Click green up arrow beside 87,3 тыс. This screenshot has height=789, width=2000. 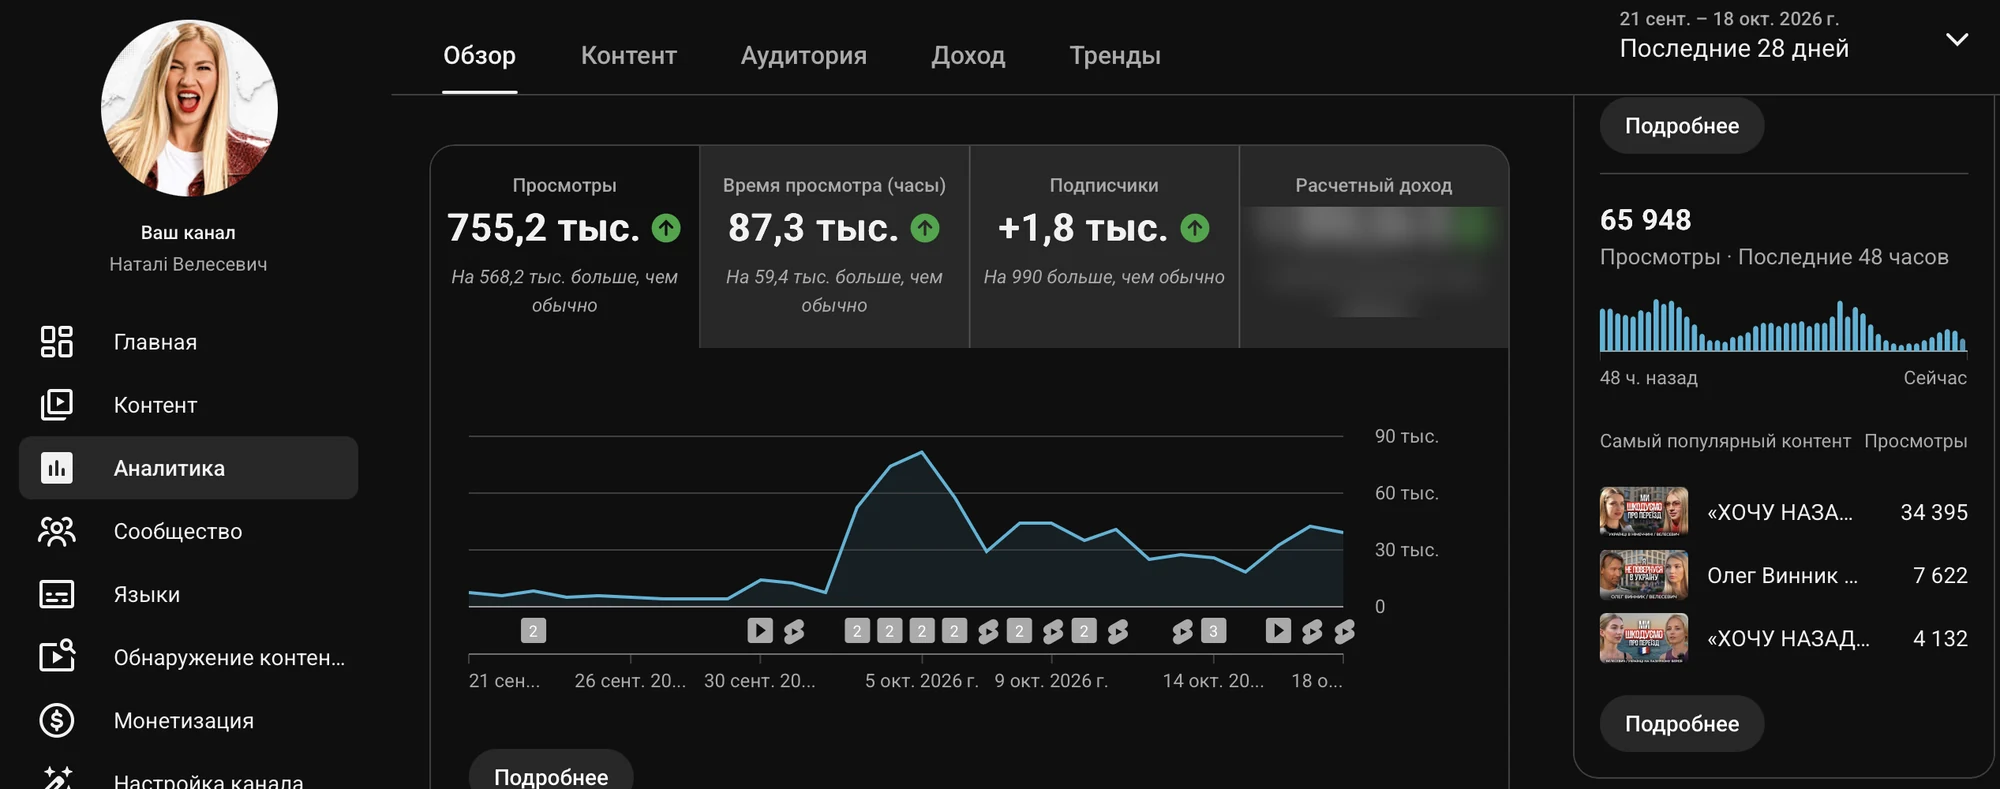925,228
